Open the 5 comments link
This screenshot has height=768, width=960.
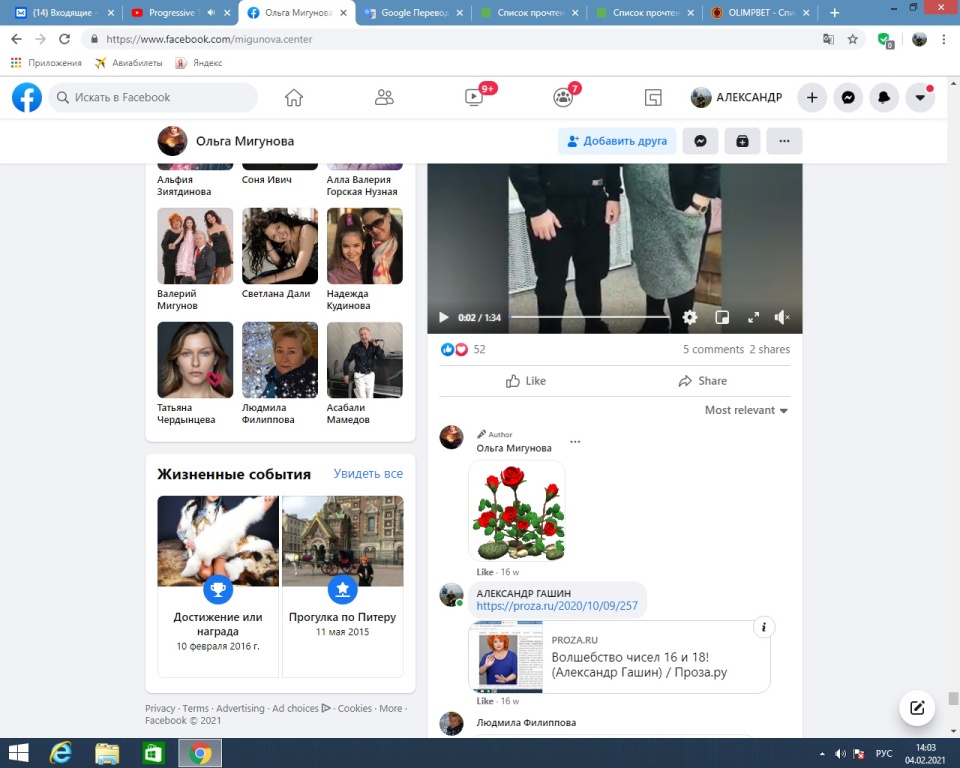click(x=713, y=350)
